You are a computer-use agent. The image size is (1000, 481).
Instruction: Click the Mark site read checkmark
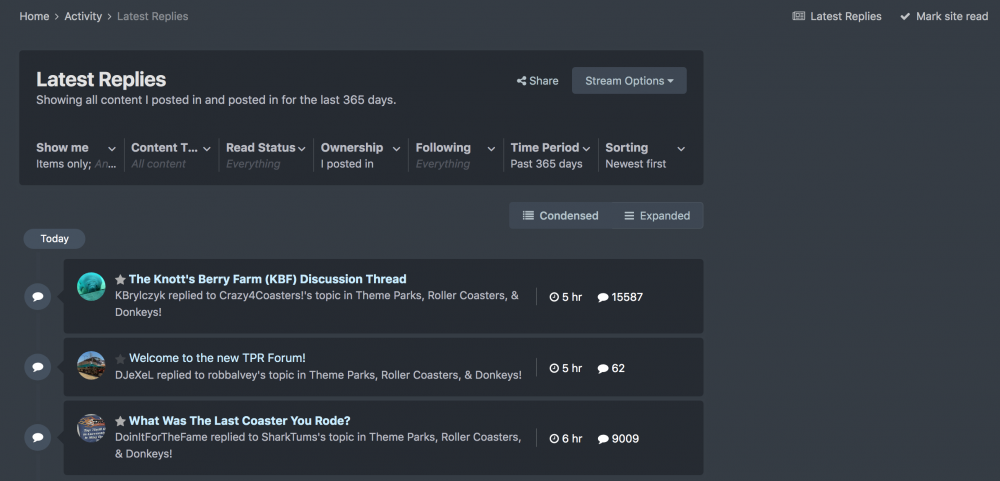tap(905, 16)
